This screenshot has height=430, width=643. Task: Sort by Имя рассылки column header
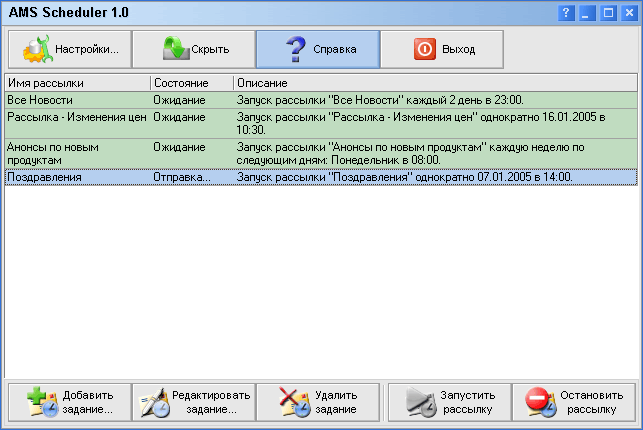77,82
